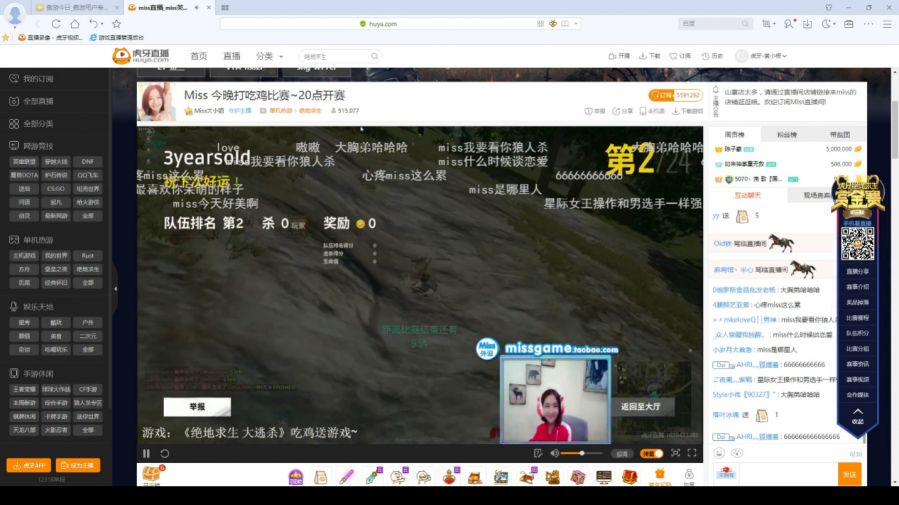Image resolution: width=899 pixels, height=505 pixels.
Task: Open the browser main hamburger menu
Action: click(x=887, y=24)
